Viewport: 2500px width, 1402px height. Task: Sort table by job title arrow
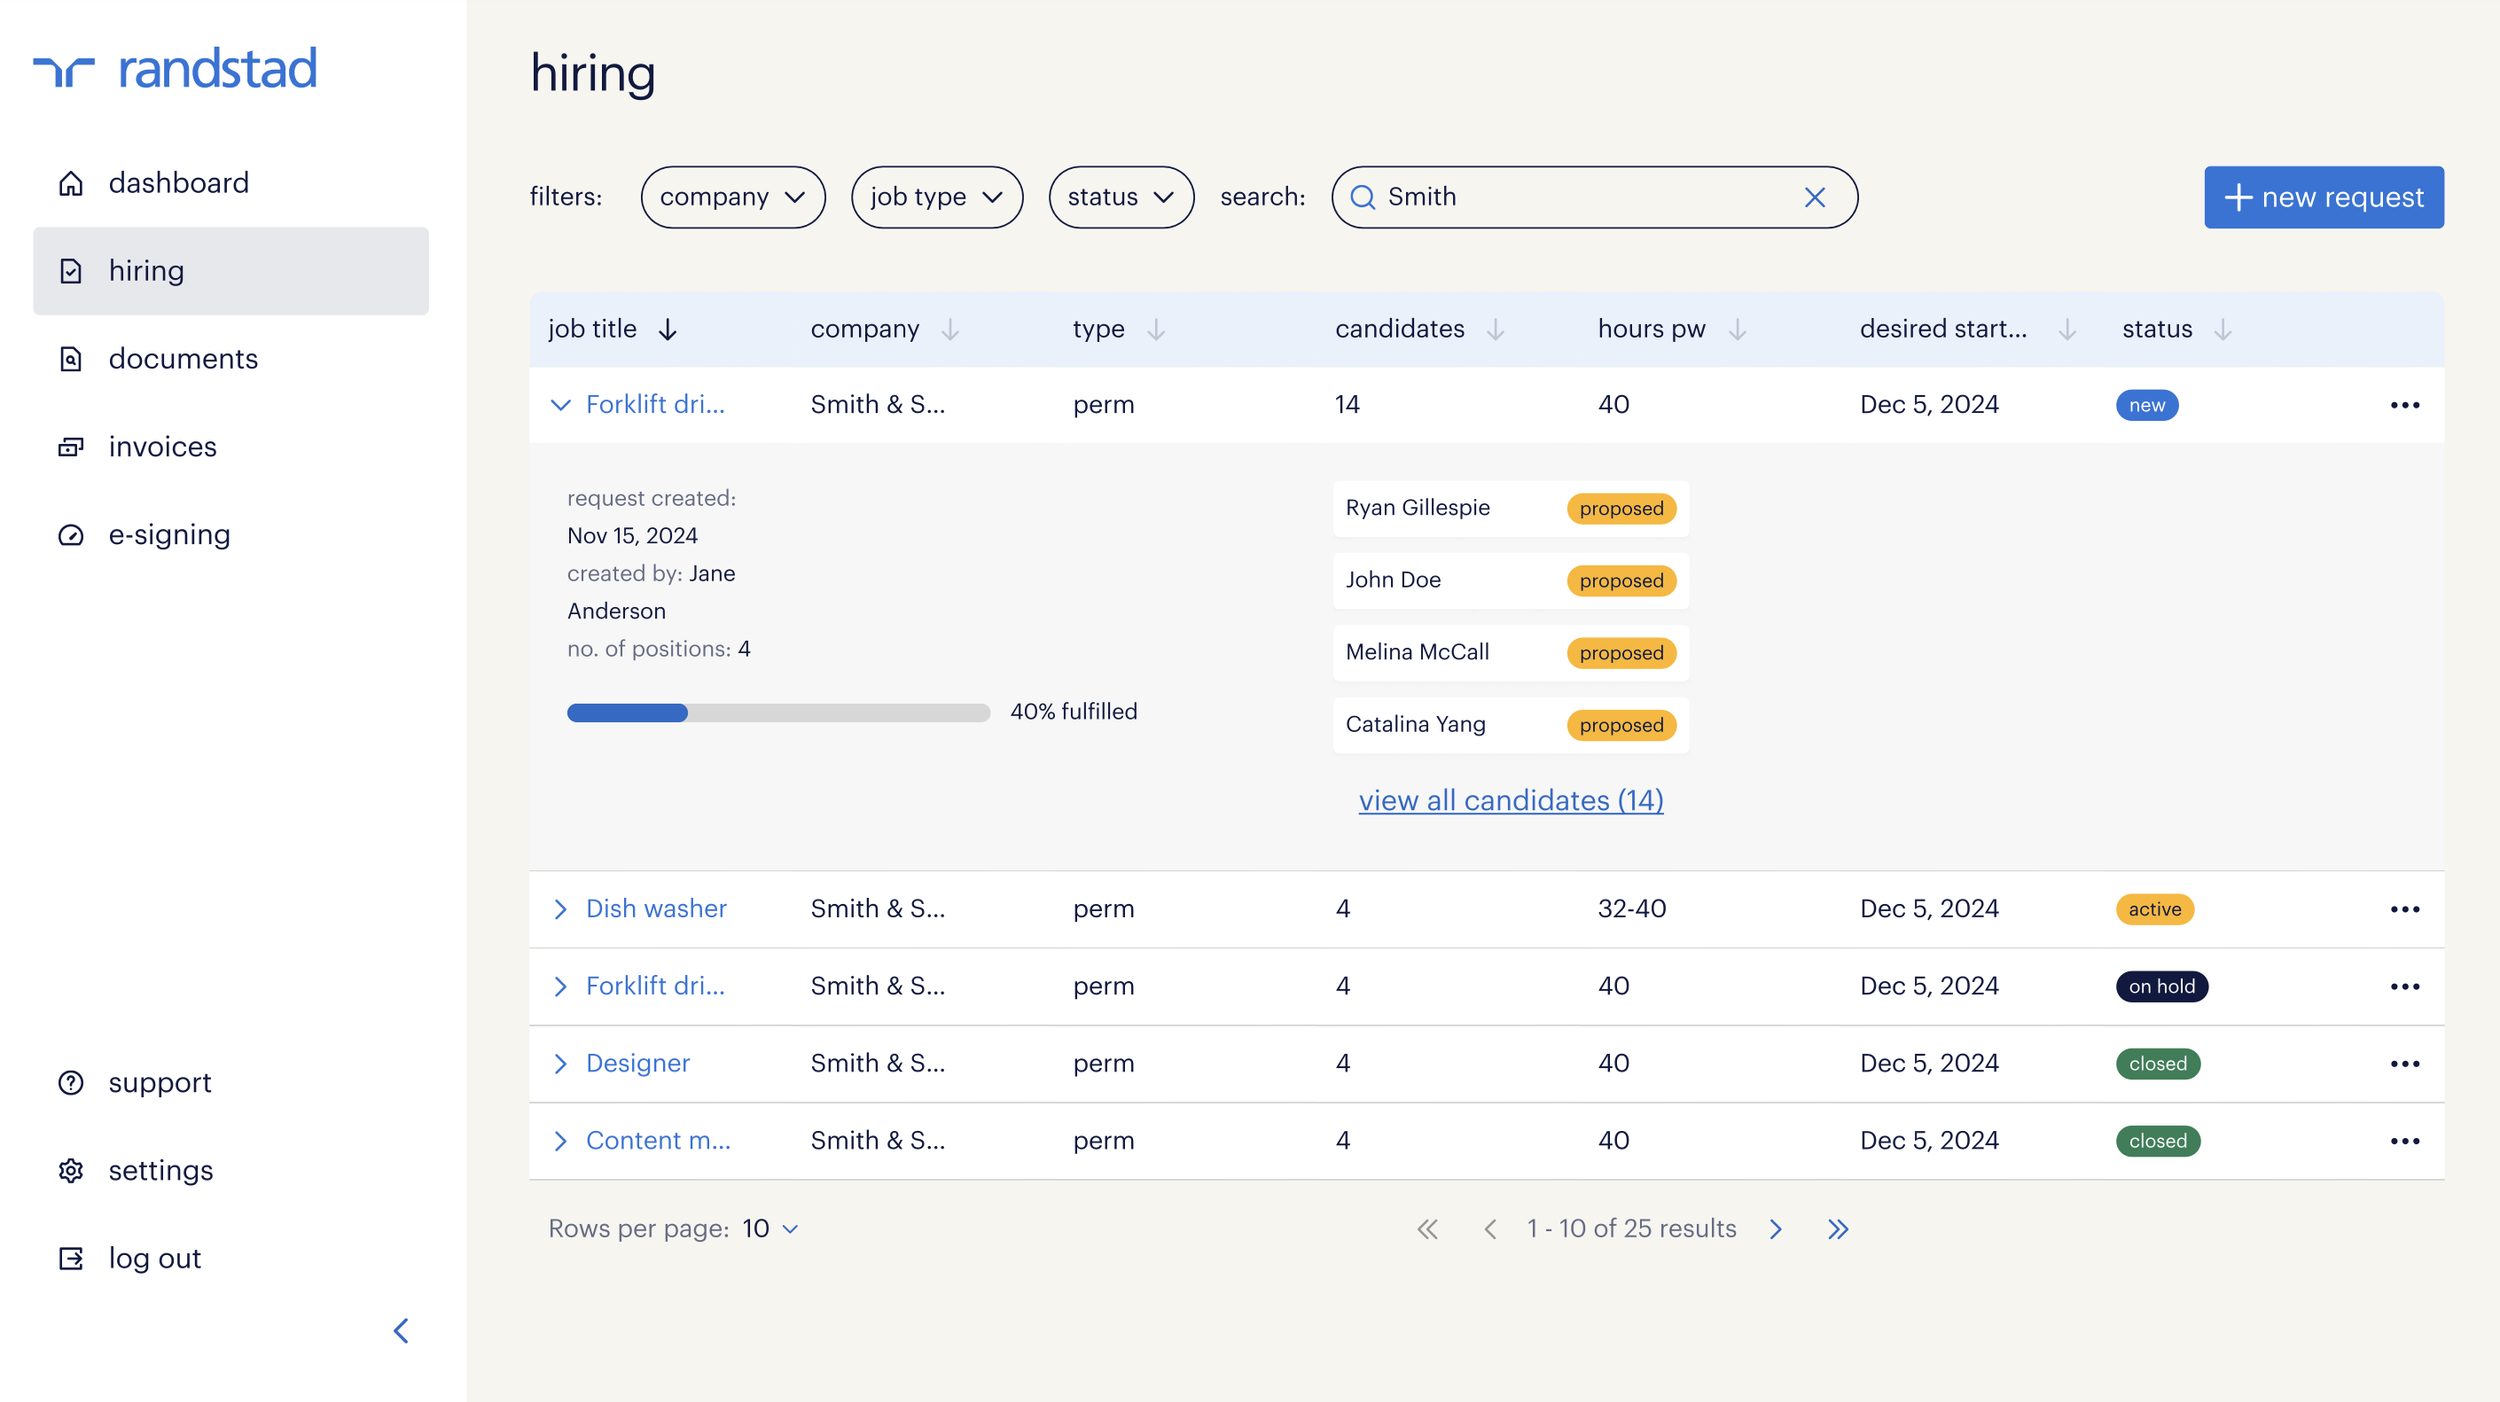point(668,330)
